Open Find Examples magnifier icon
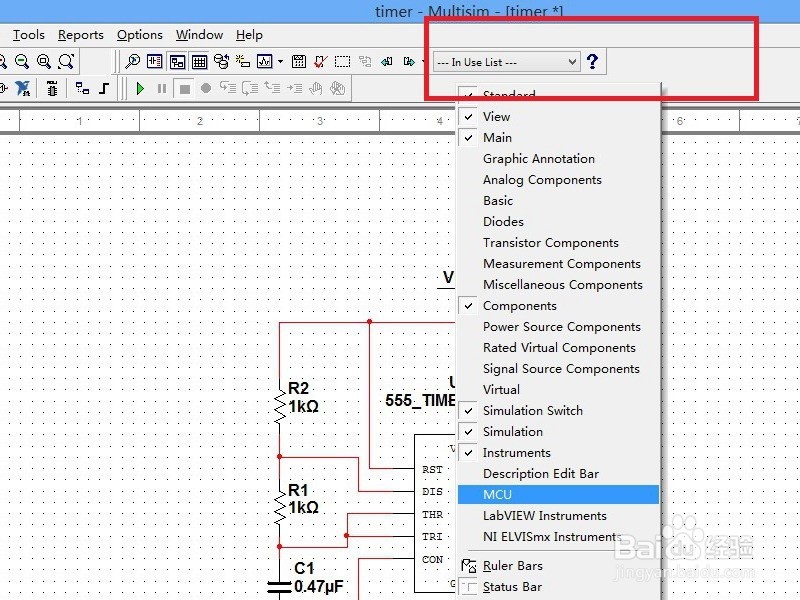The image size is (800, 600). point(133,62)
